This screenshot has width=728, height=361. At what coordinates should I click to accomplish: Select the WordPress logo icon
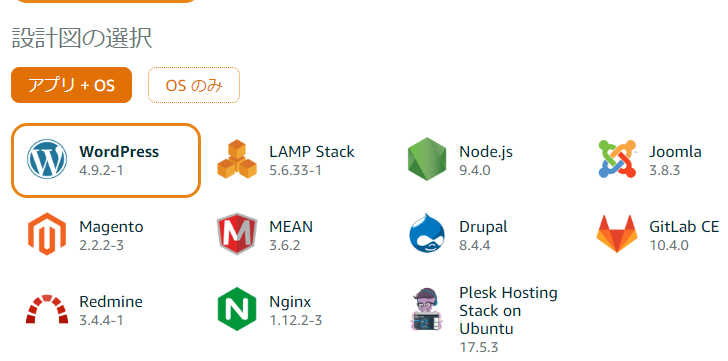point(47,159)
